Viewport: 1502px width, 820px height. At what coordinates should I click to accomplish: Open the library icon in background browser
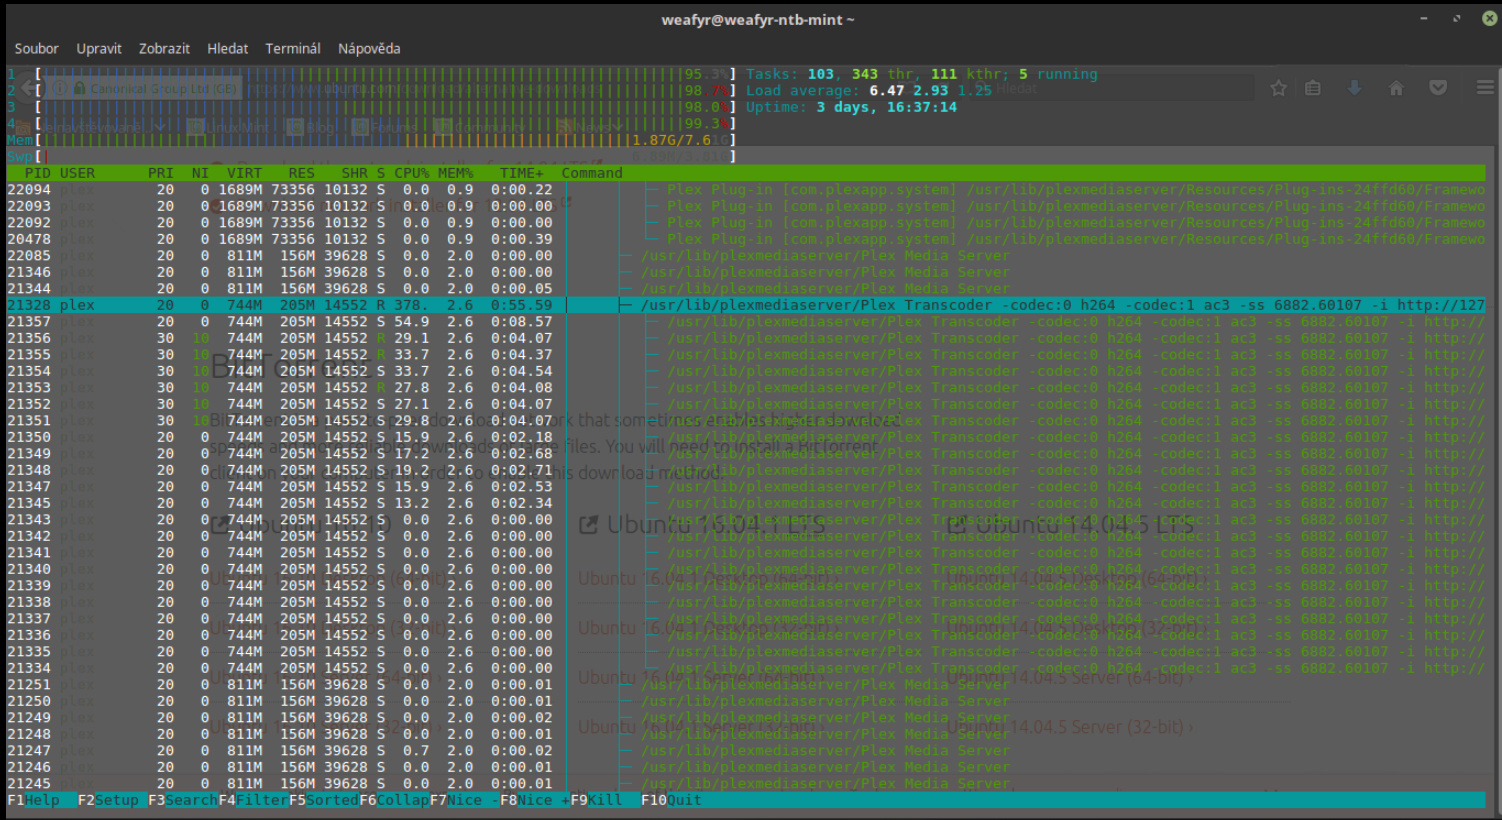[1313, 88]
